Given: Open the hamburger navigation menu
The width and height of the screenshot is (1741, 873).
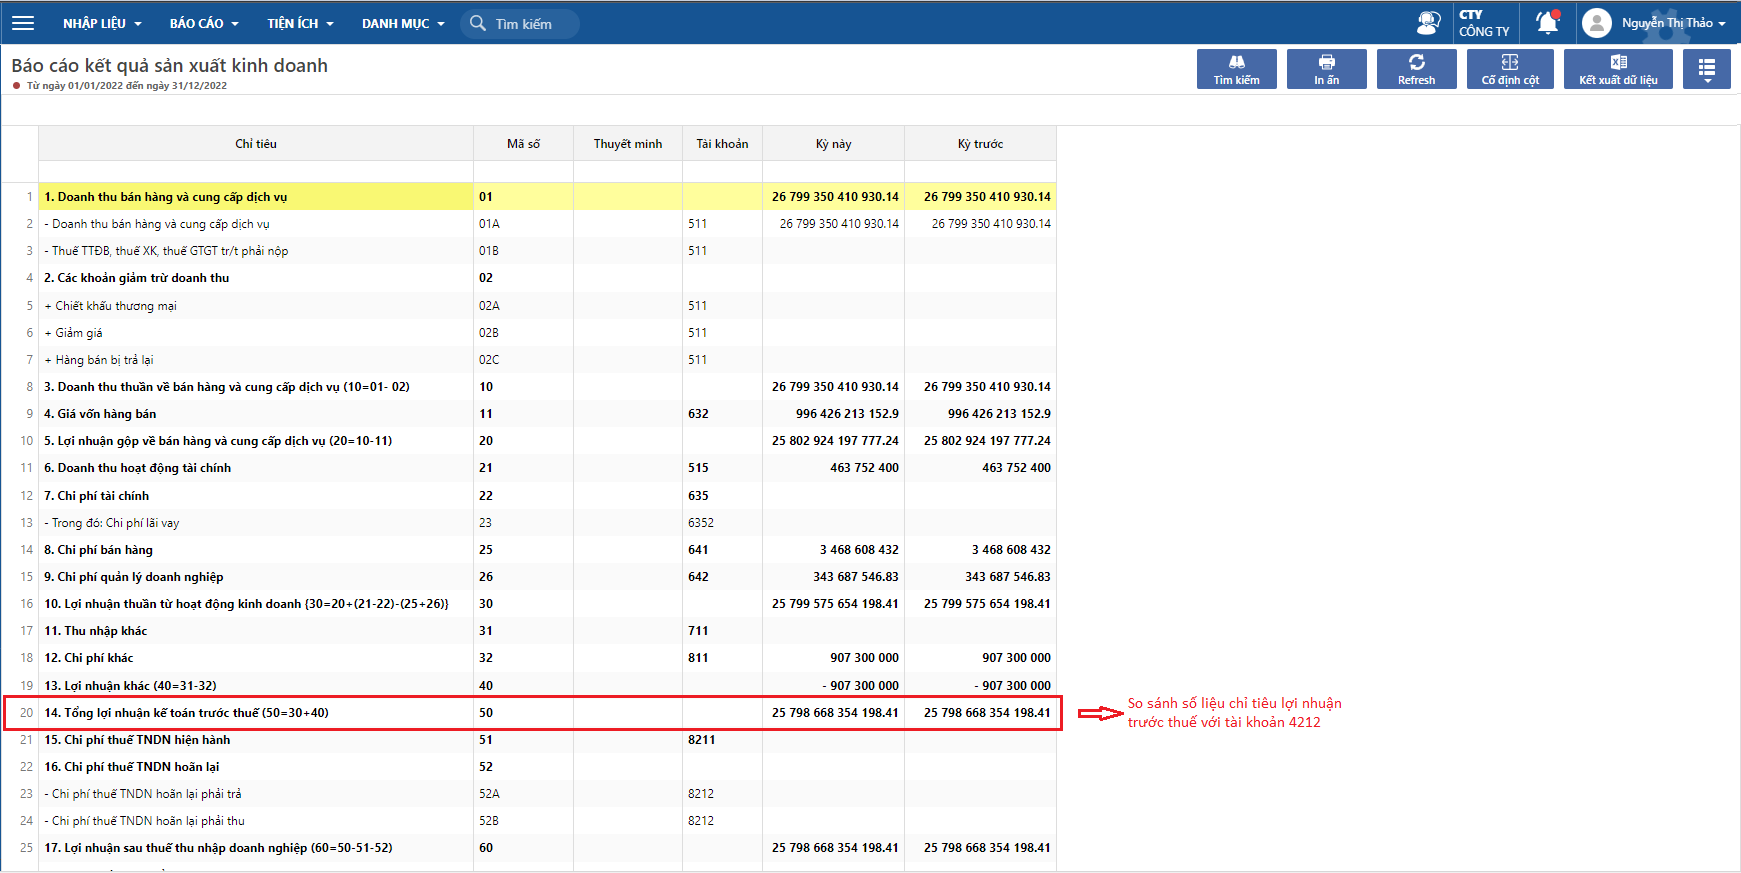Looking at the screenshot, I should (x=23, y=23).
